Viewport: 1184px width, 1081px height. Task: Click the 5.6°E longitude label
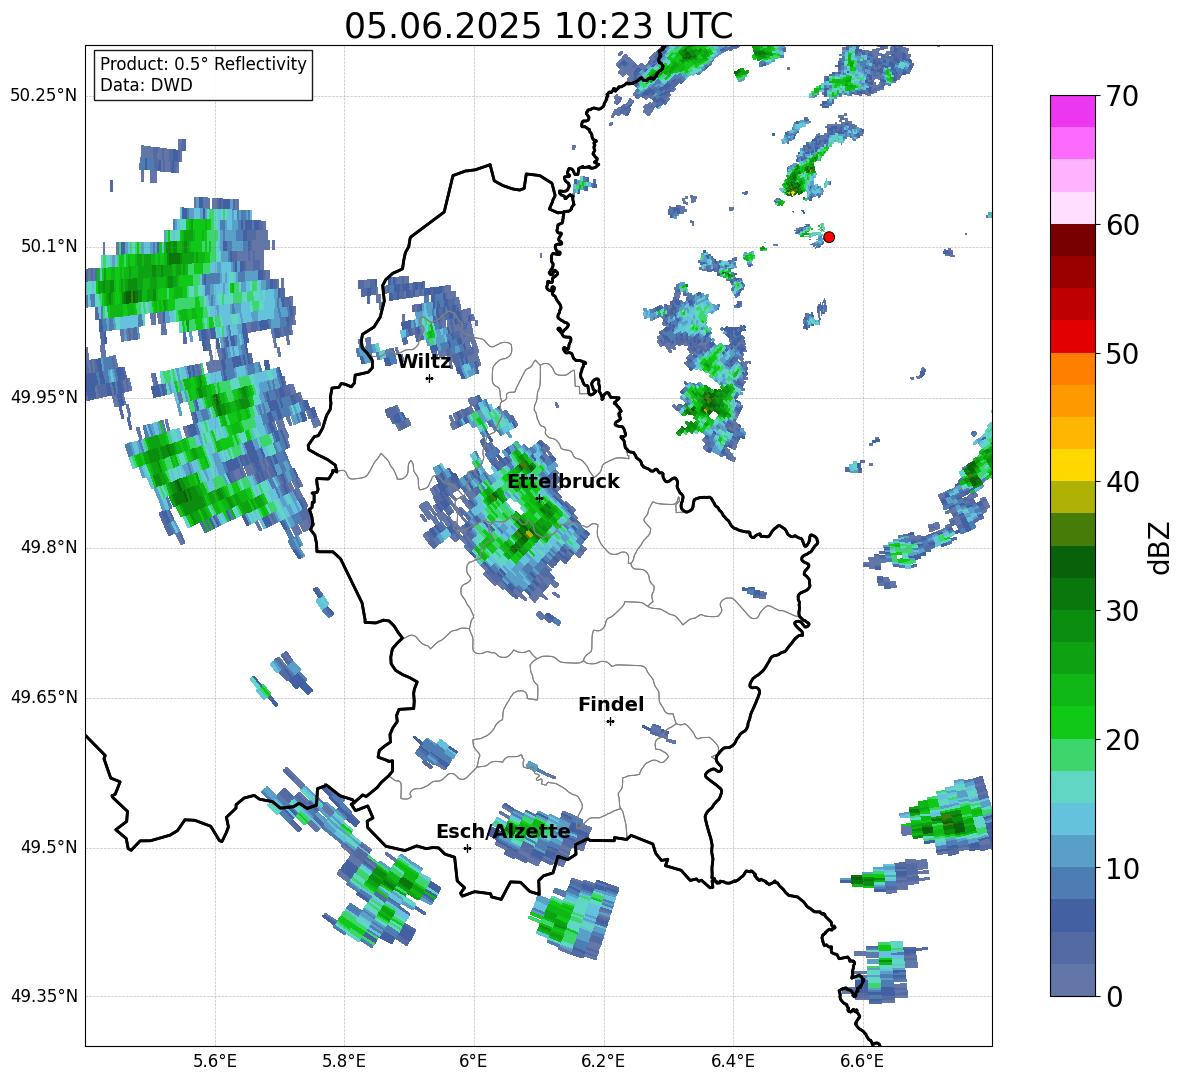[215, 1061]
